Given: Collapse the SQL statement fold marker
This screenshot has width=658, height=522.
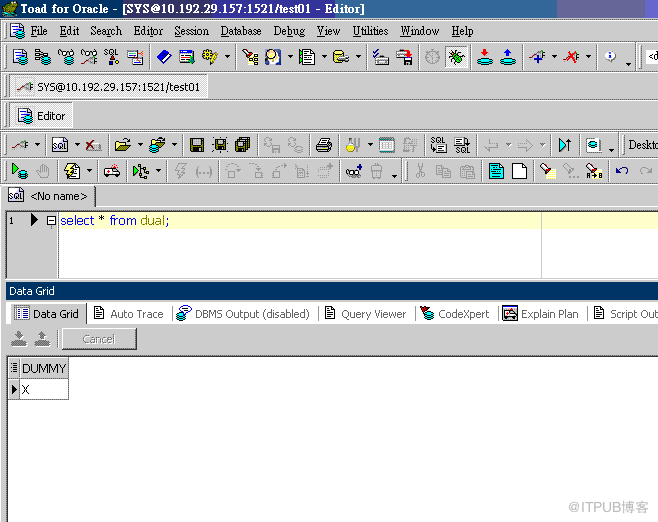Looking at the screenshot, I should point(51,220).
